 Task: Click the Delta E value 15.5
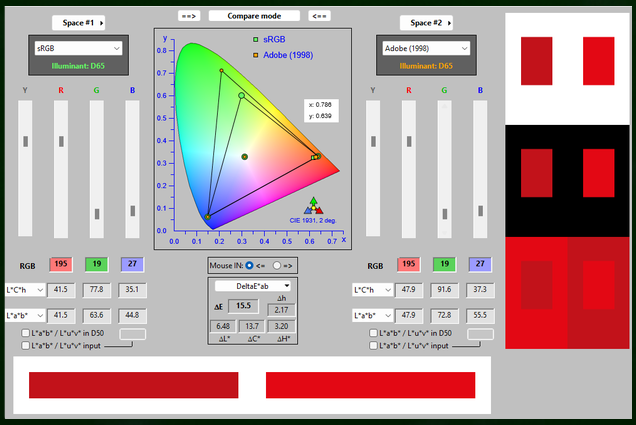[x=243, y=306]
